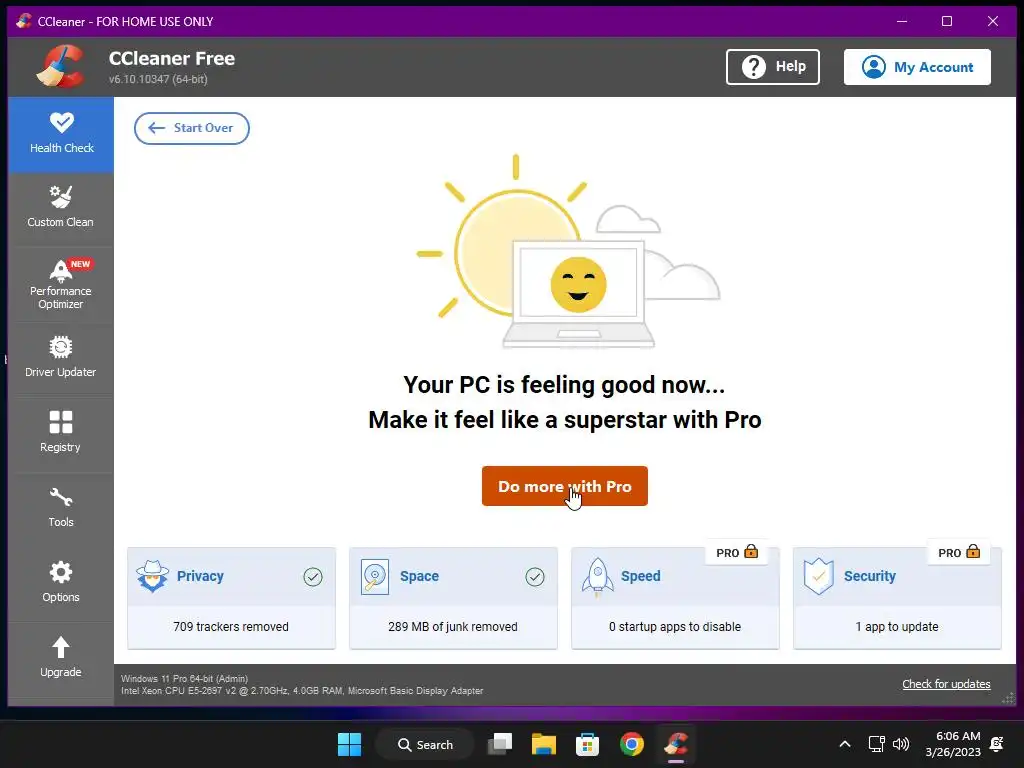
Task: Open Google Chrome from taskbar
Action: [632, 744]
